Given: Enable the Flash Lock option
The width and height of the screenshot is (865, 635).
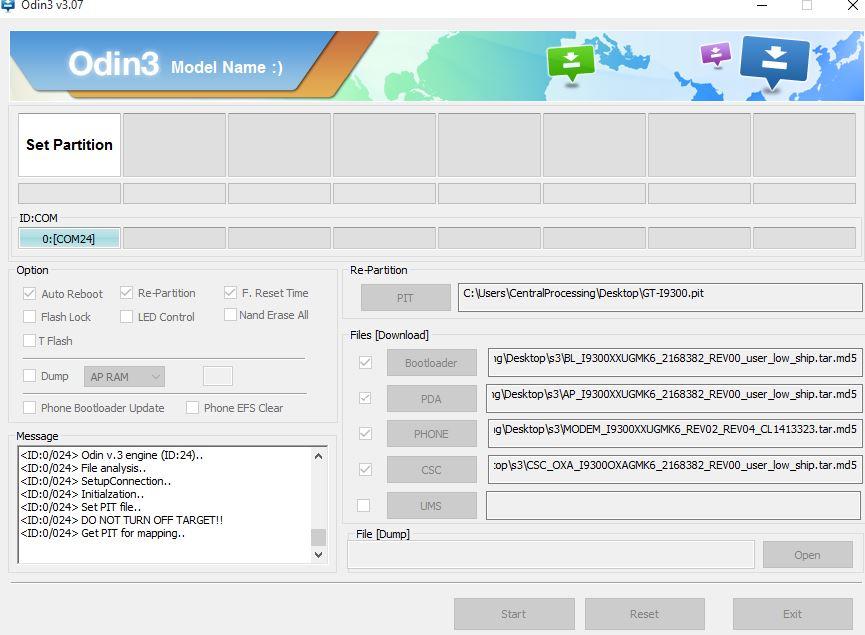Looking at the screenshot, I should pyautogui.click(x=29, y=317).
